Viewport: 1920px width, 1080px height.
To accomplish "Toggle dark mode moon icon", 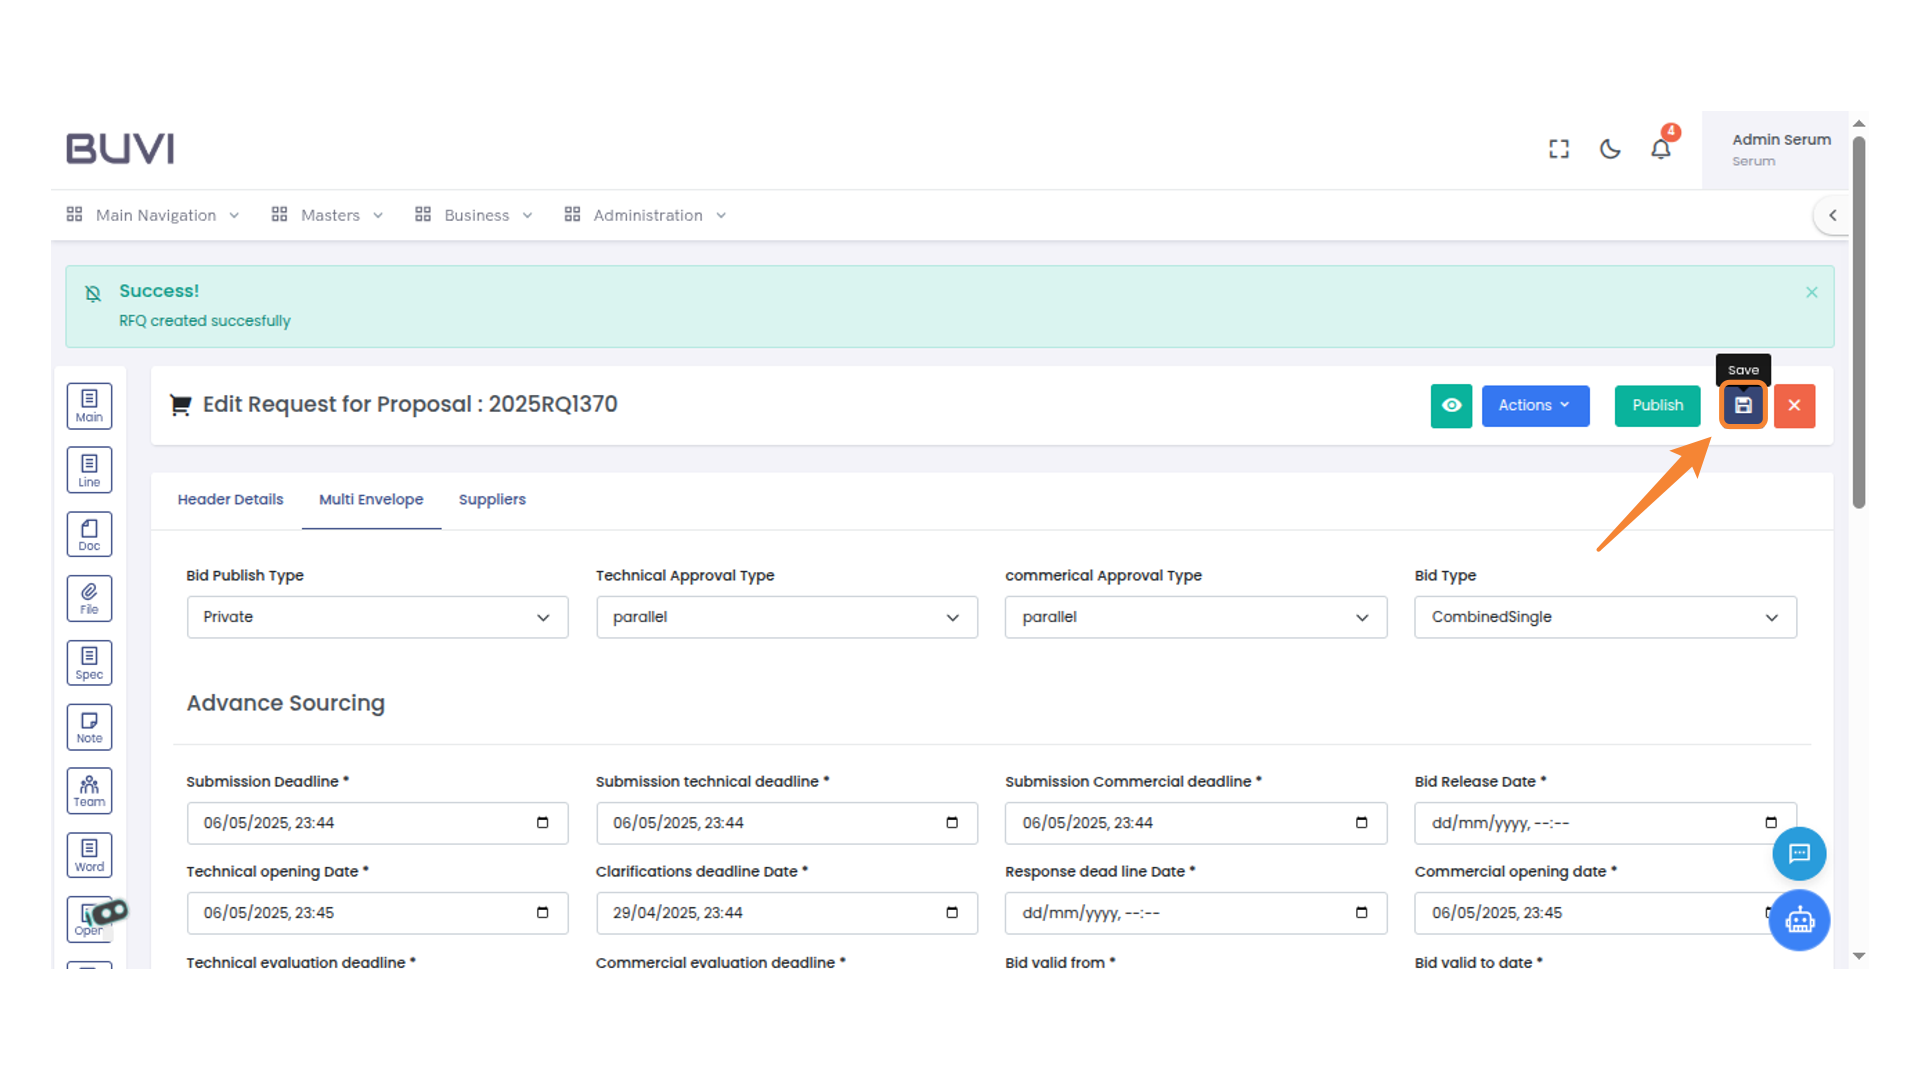I will coord(1610,150).
